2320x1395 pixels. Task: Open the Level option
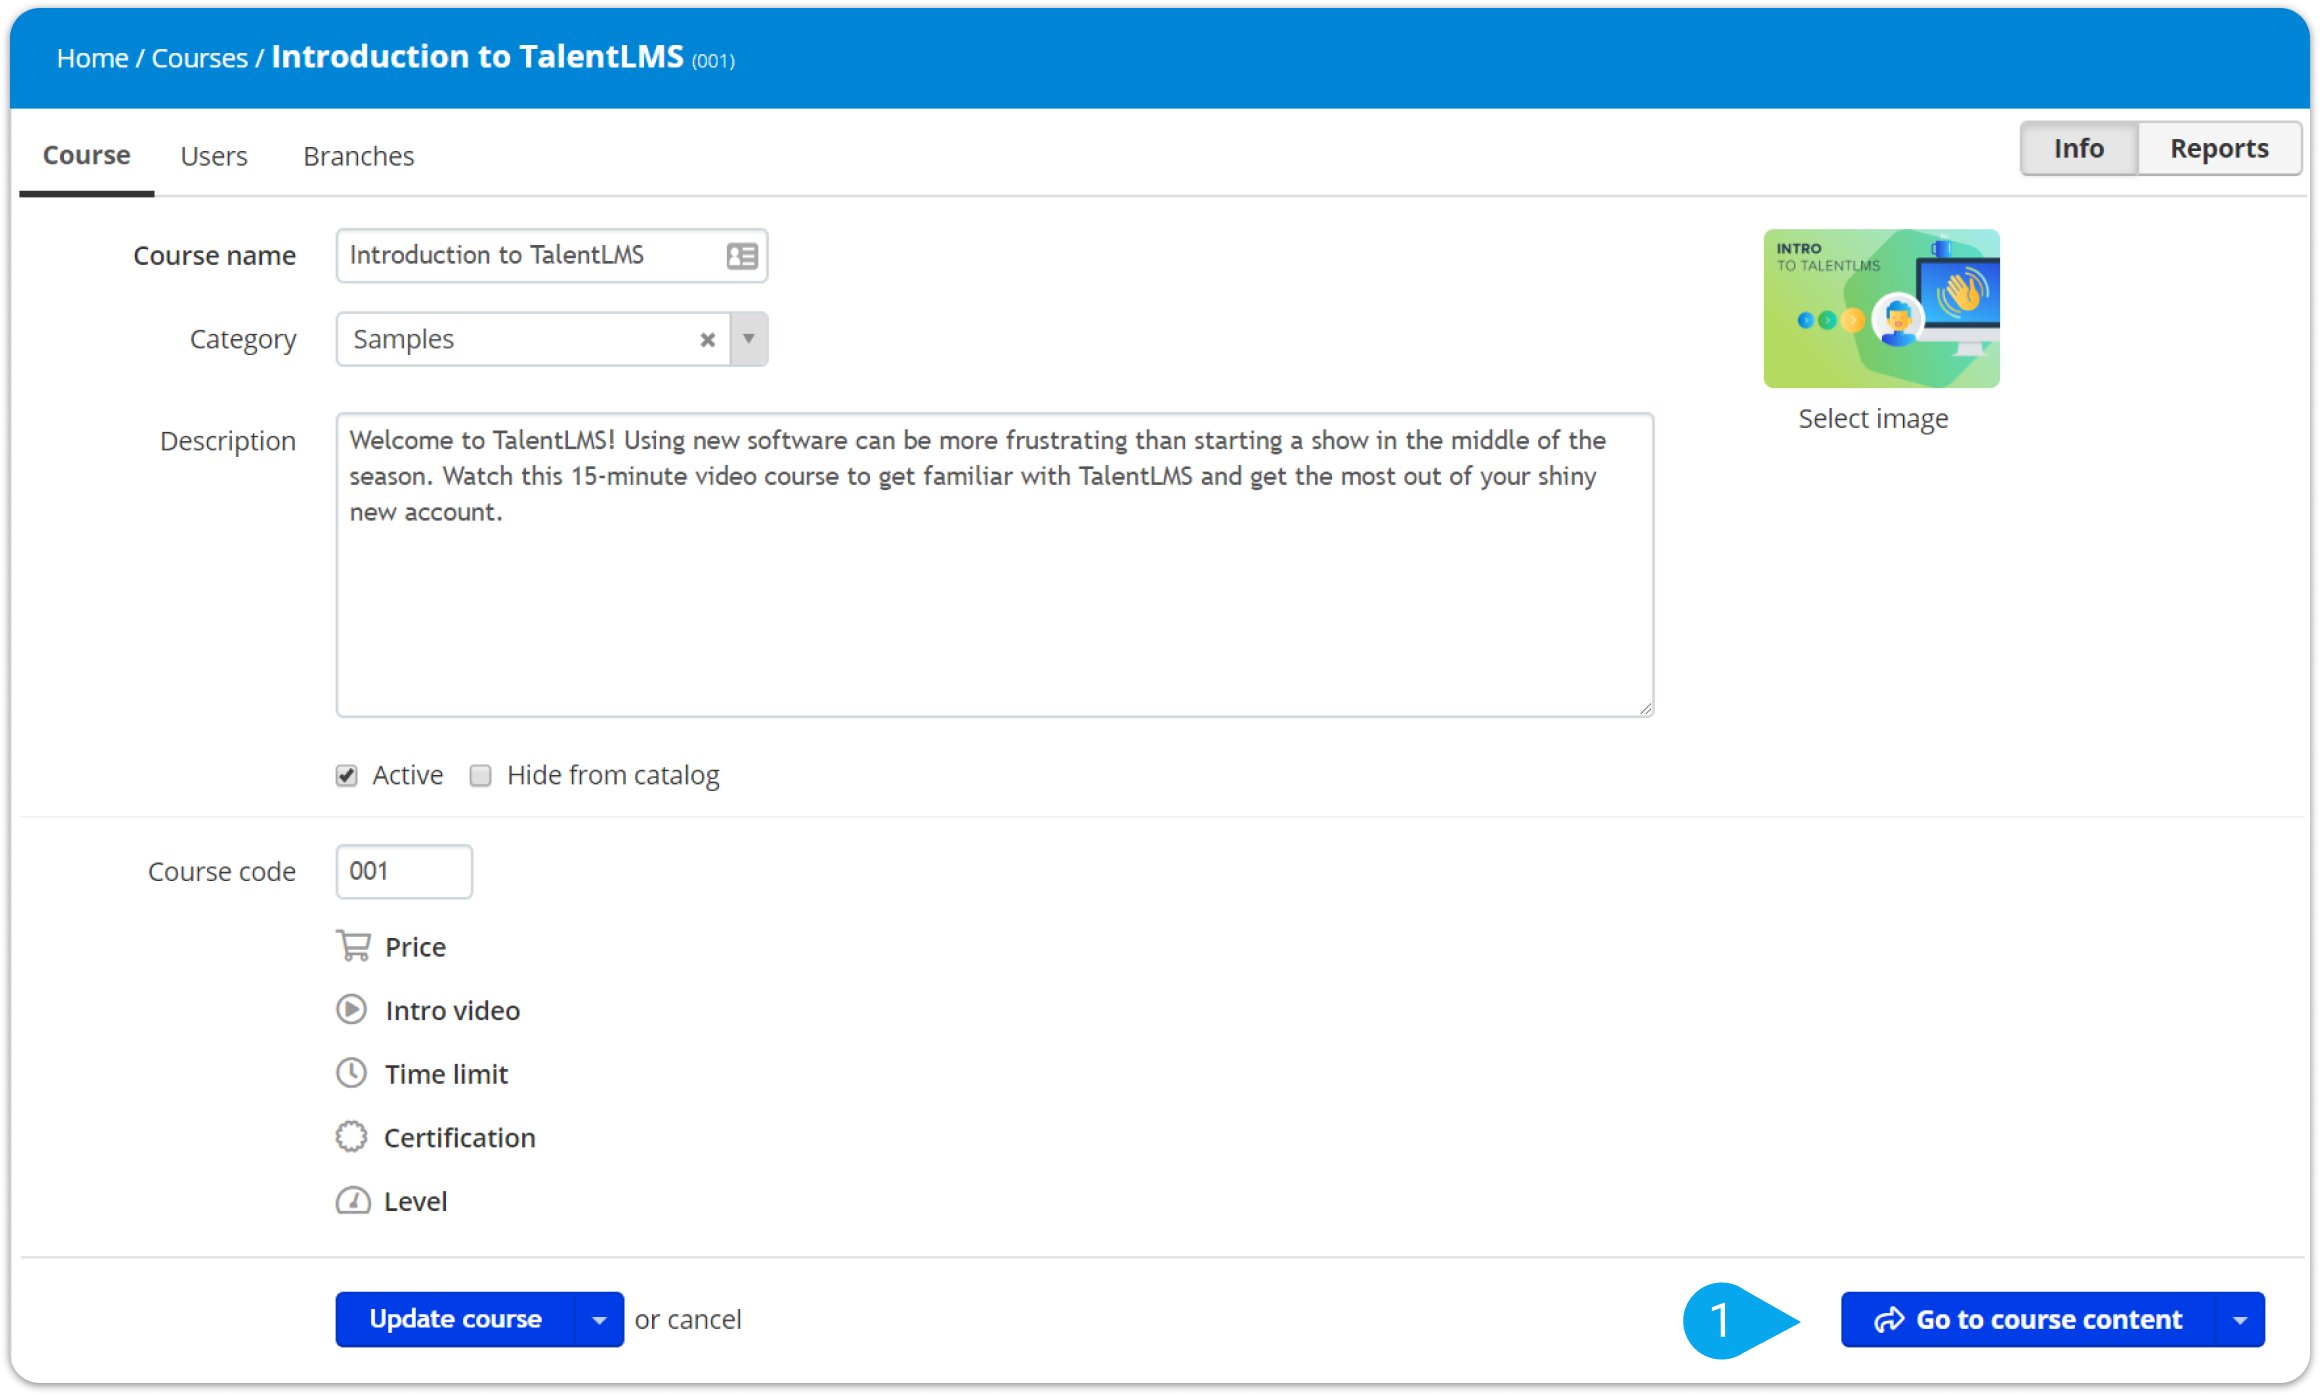click(x=415, y=1201)
